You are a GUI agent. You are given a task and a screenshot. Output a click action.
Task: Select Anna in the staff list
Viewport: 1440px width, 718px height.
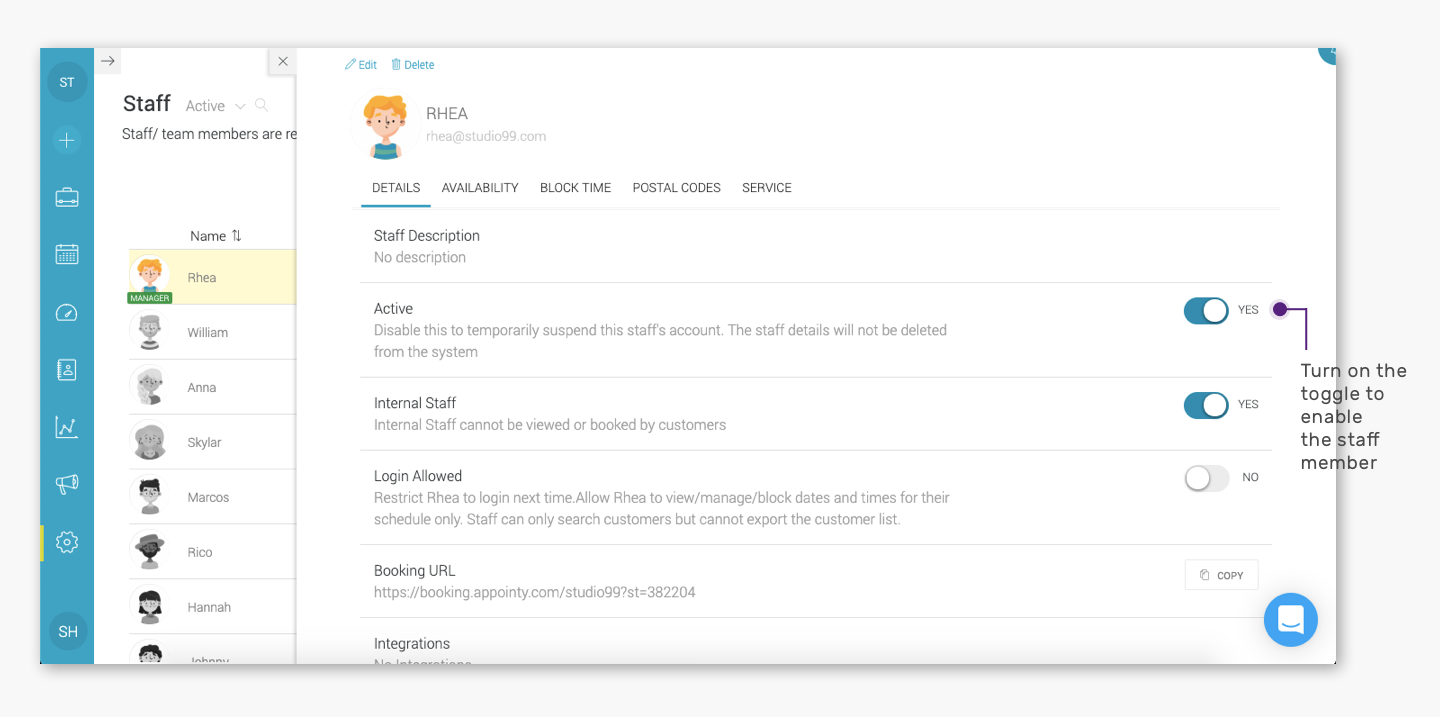tap(212, 387)
